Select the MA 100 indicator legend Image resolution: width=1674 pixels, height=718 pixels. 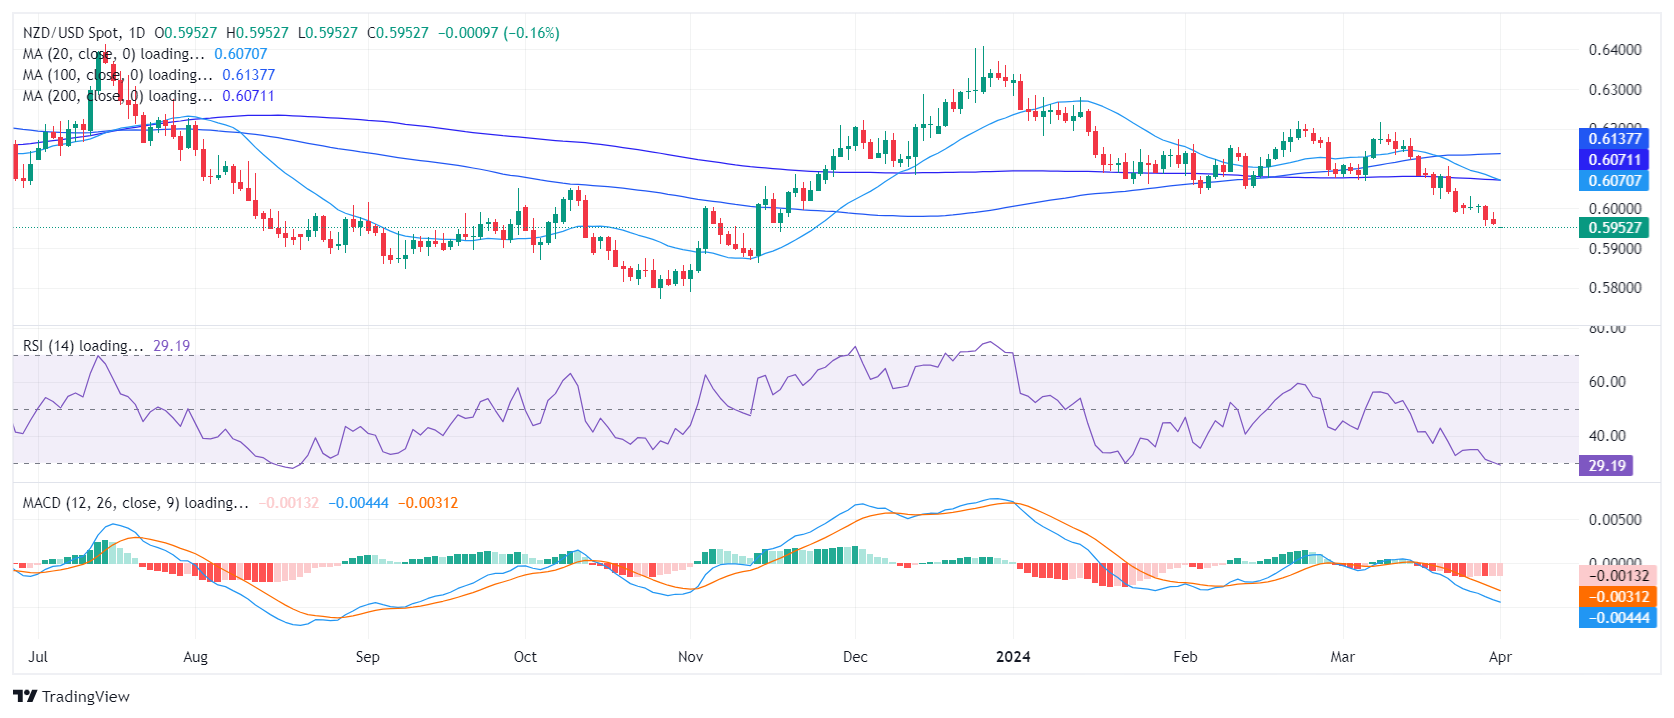coord(117,75)
